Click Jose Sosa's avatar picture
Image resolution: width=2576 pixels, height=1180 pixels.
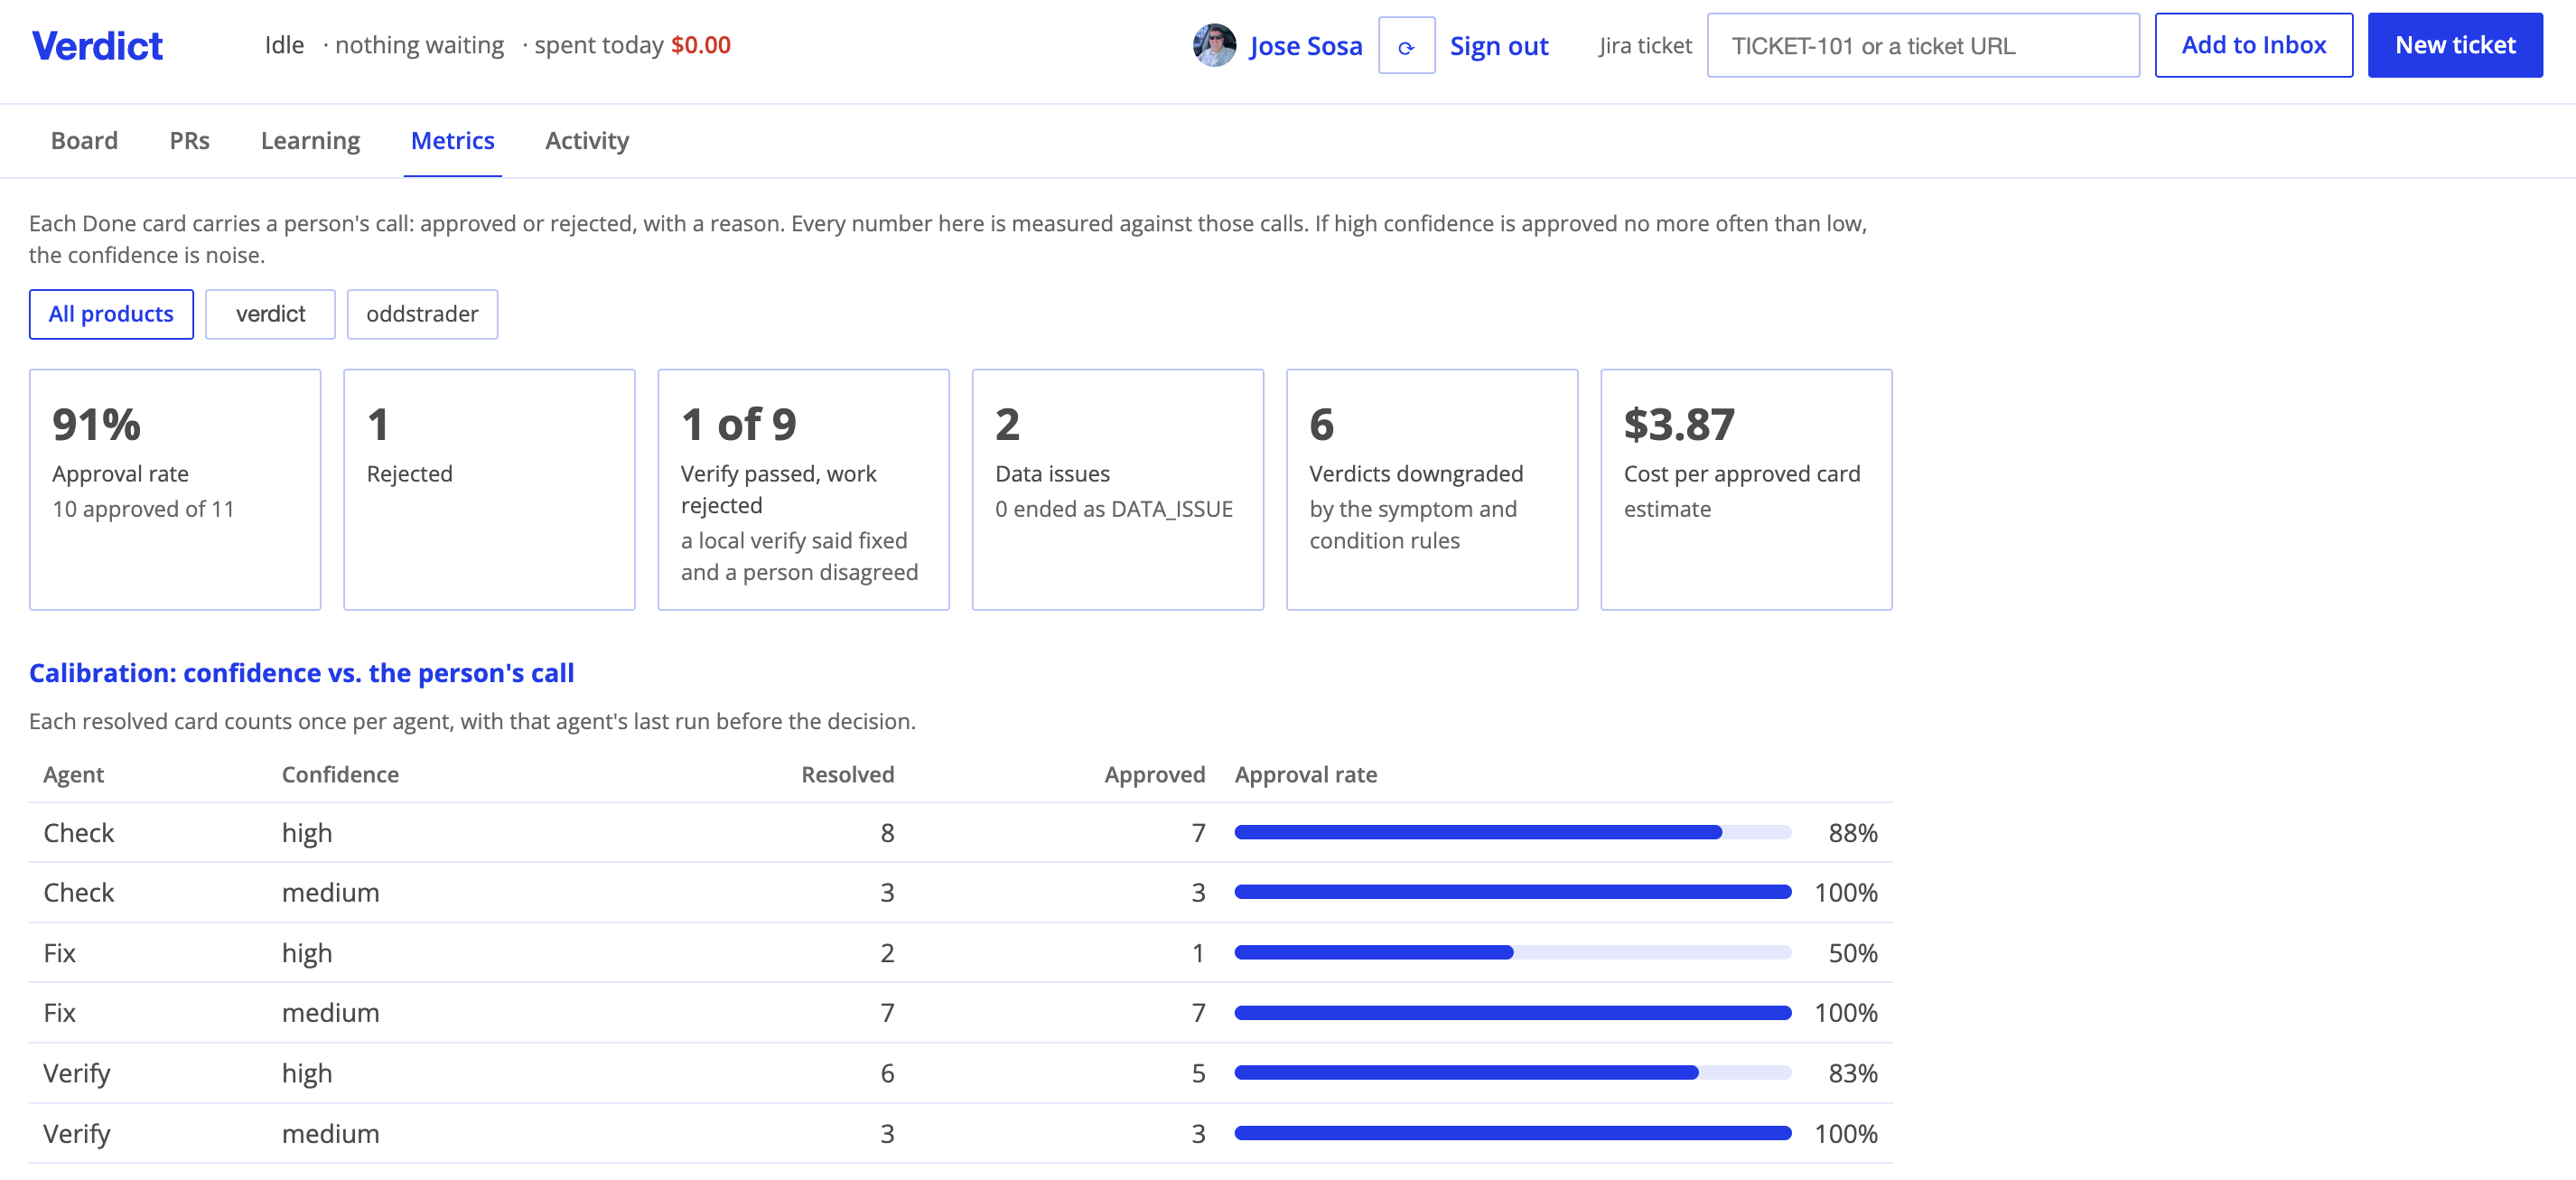tap(1214, 46)
